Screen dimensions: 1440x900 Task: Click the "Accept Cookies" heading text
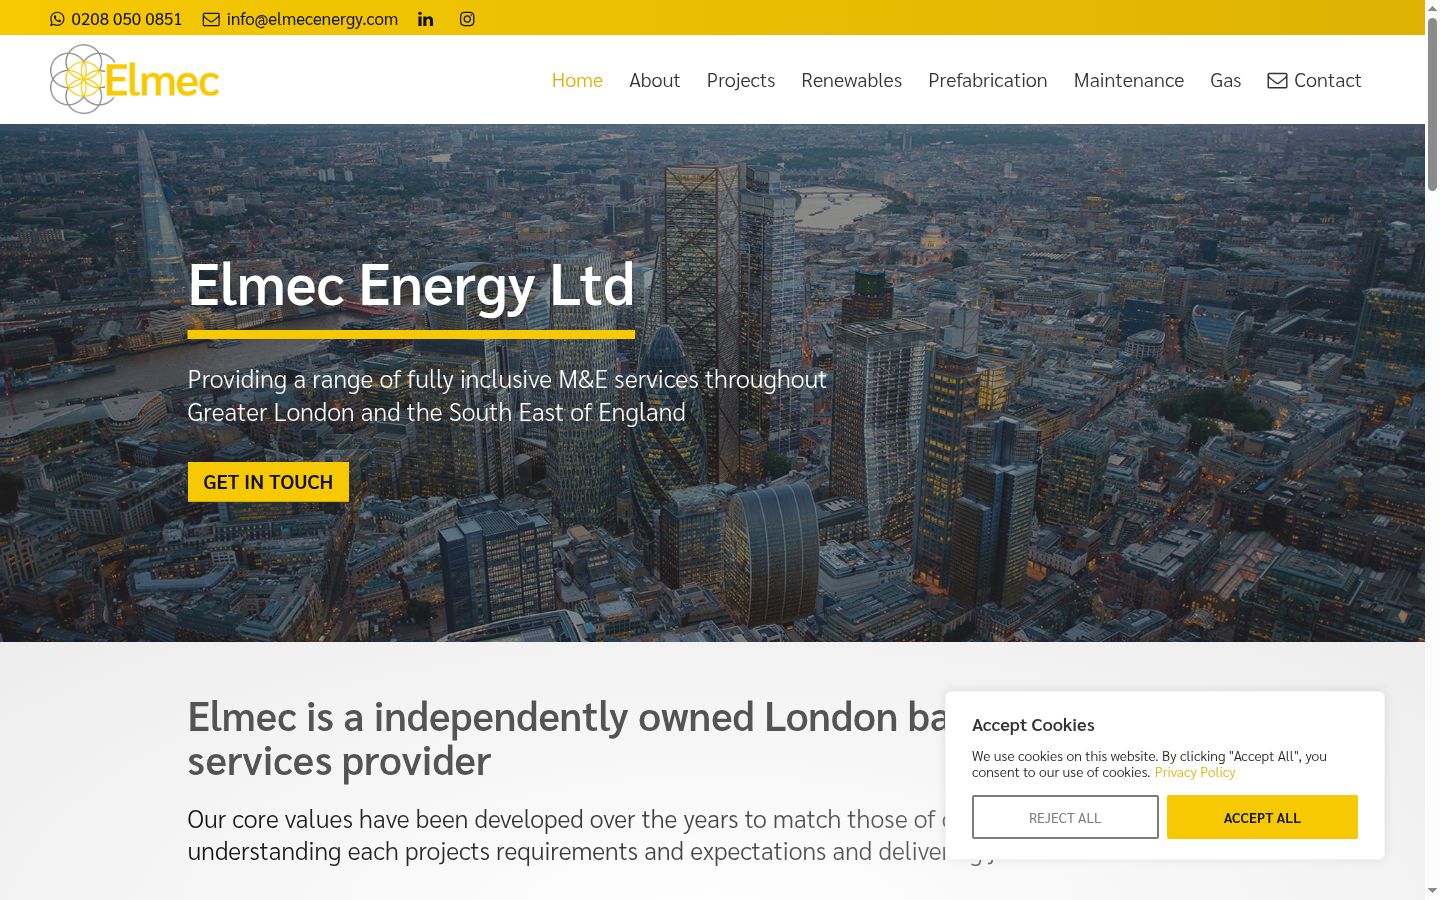(1033, 725)
